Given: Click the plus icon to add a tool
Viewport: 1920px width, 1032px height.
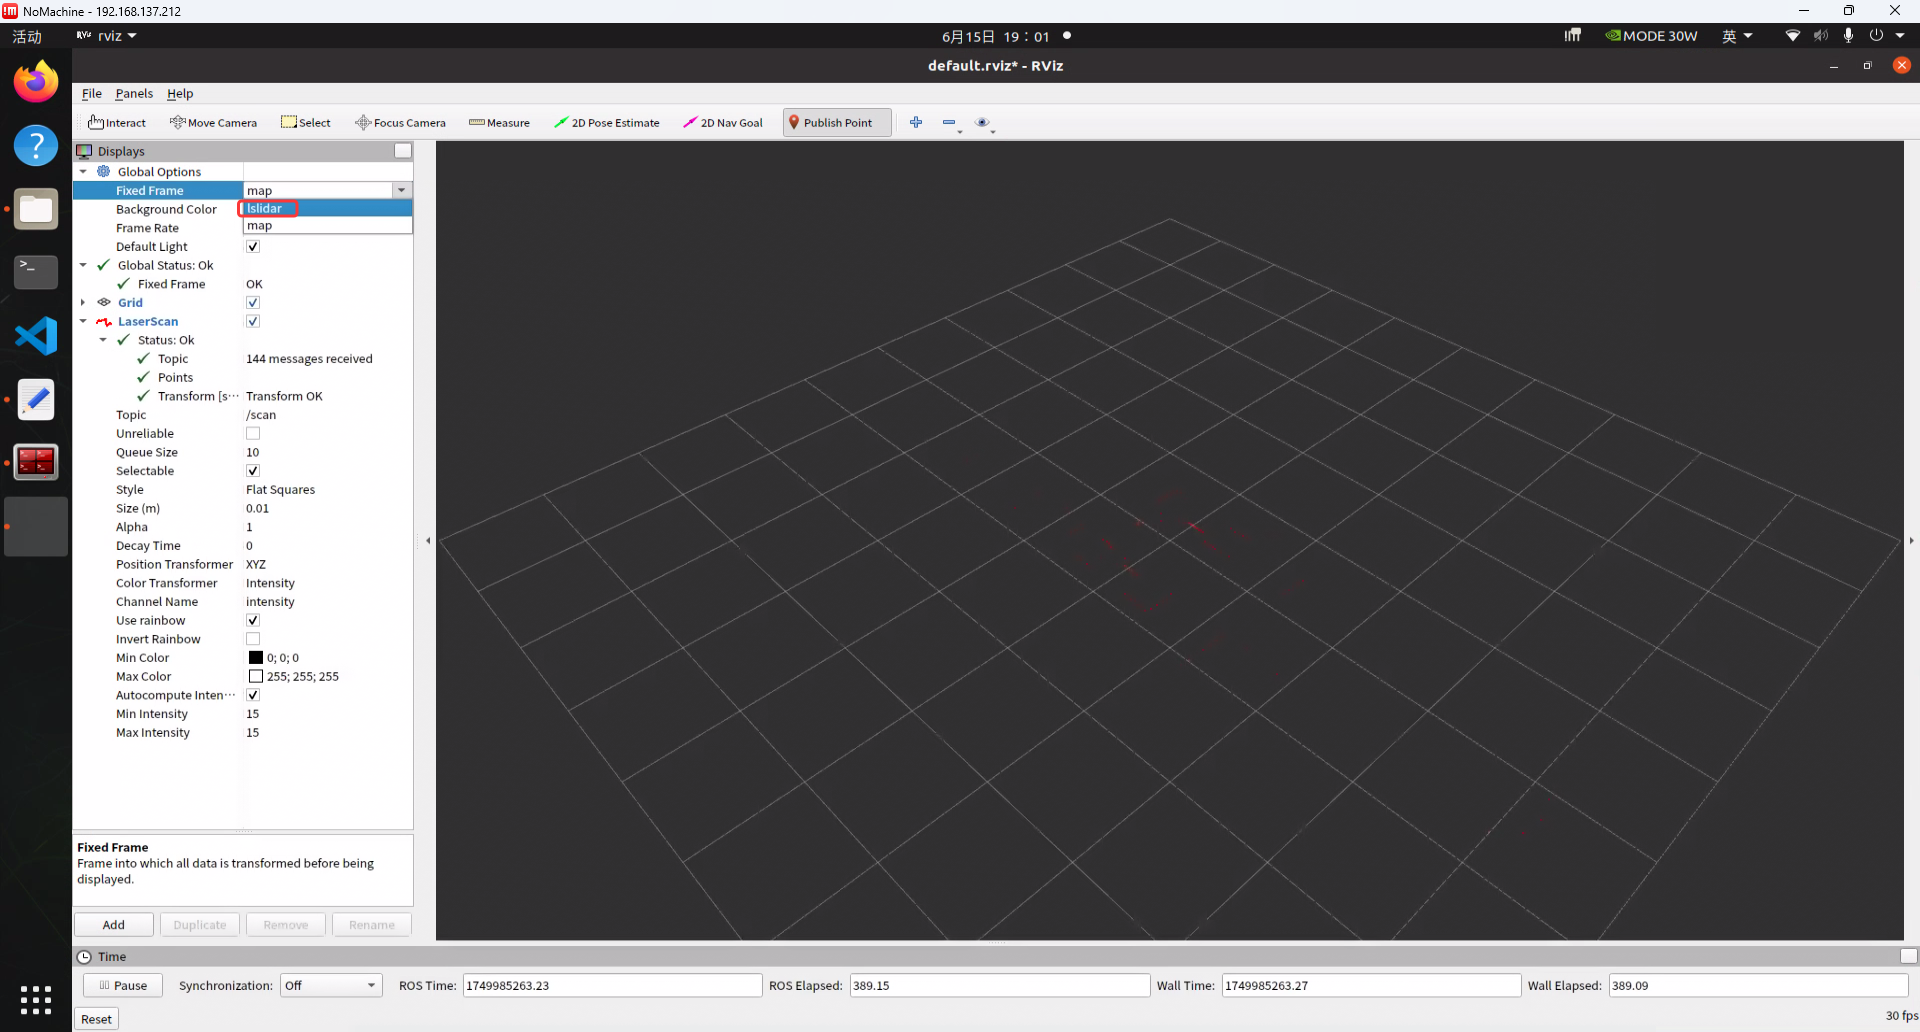Looking at the screenshot, I should [915, 122].
